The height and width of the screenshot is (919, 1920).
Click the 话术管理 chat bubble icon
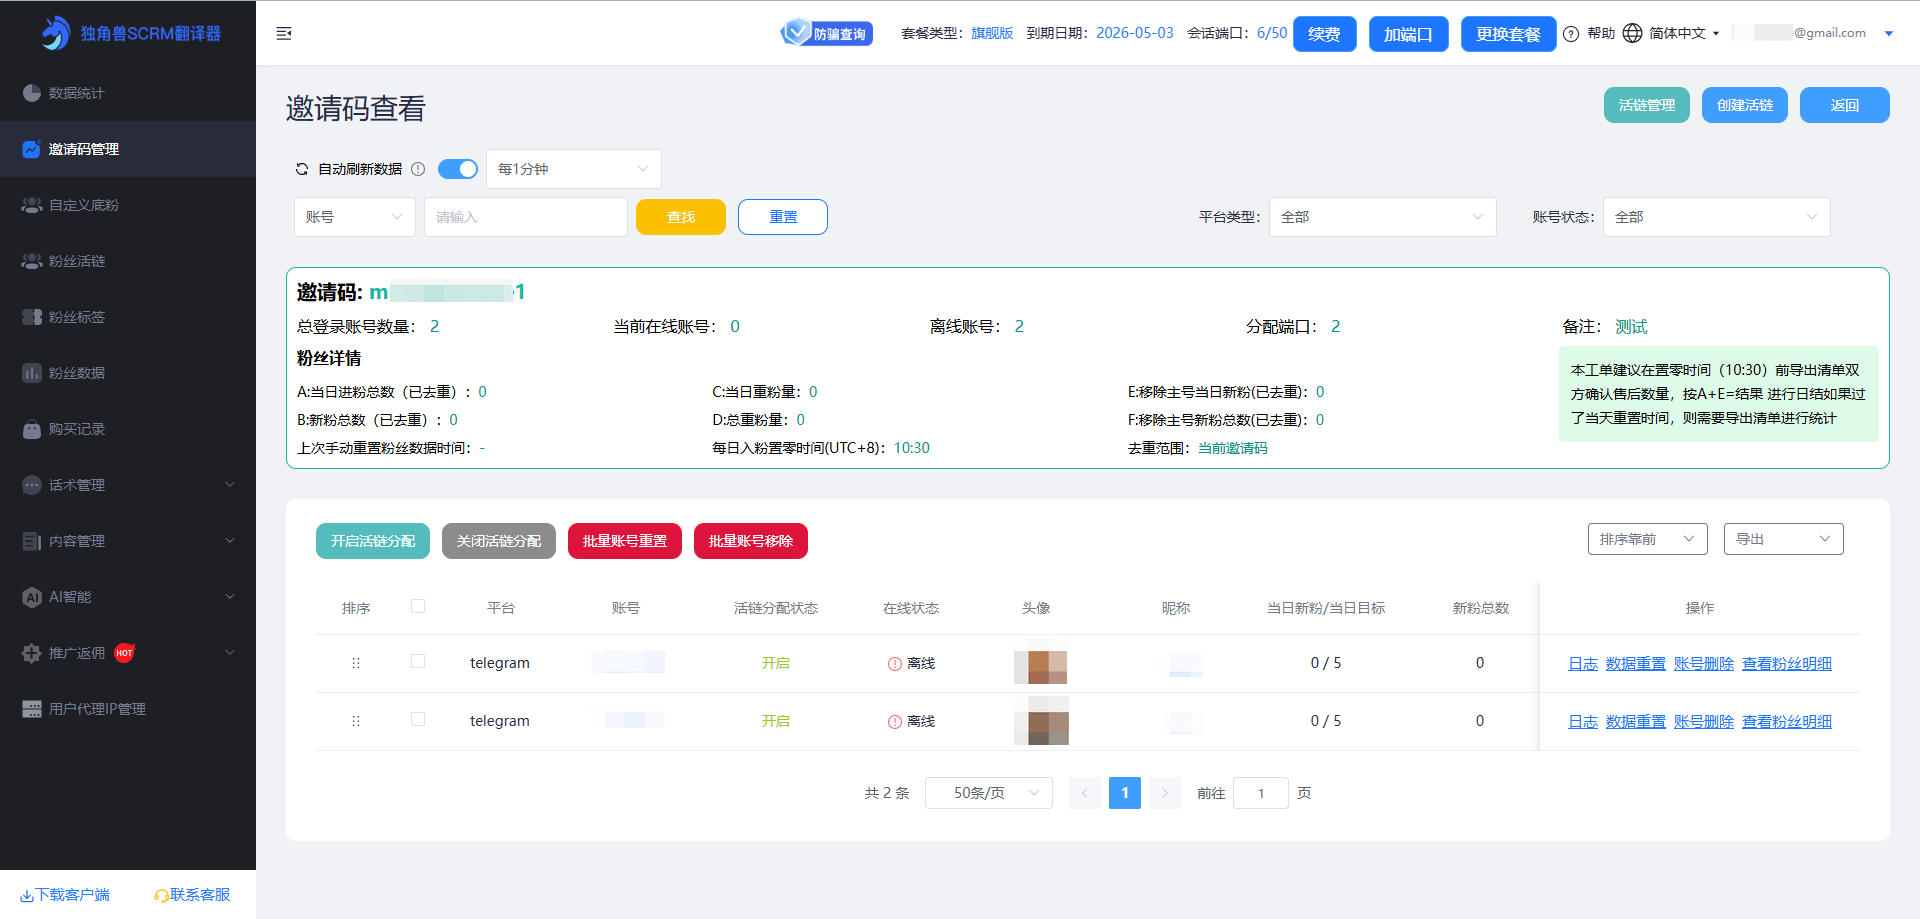[x=32, y=485]
